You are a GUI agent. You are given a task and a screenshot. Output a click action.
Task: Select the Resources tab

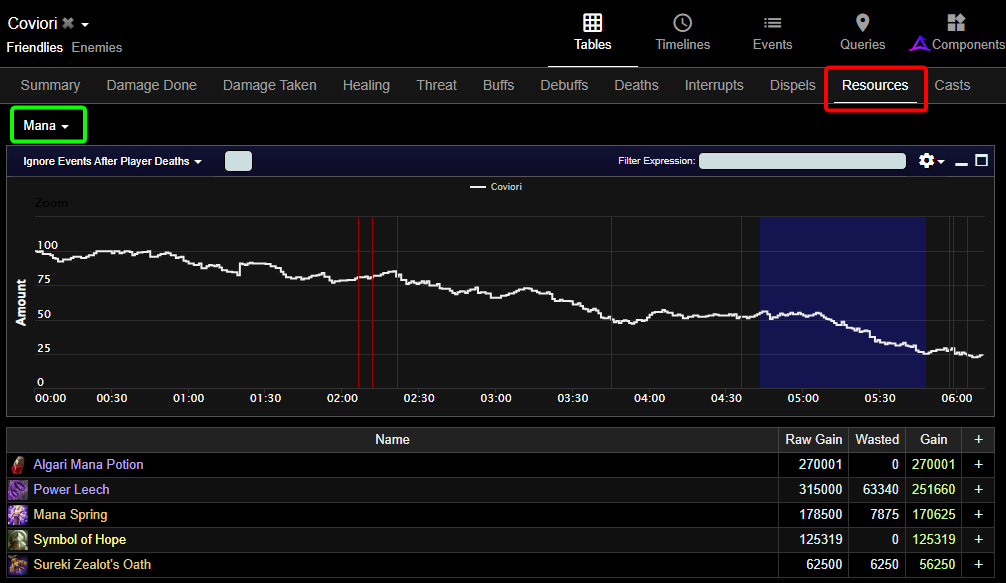click(x=875, y=85)
